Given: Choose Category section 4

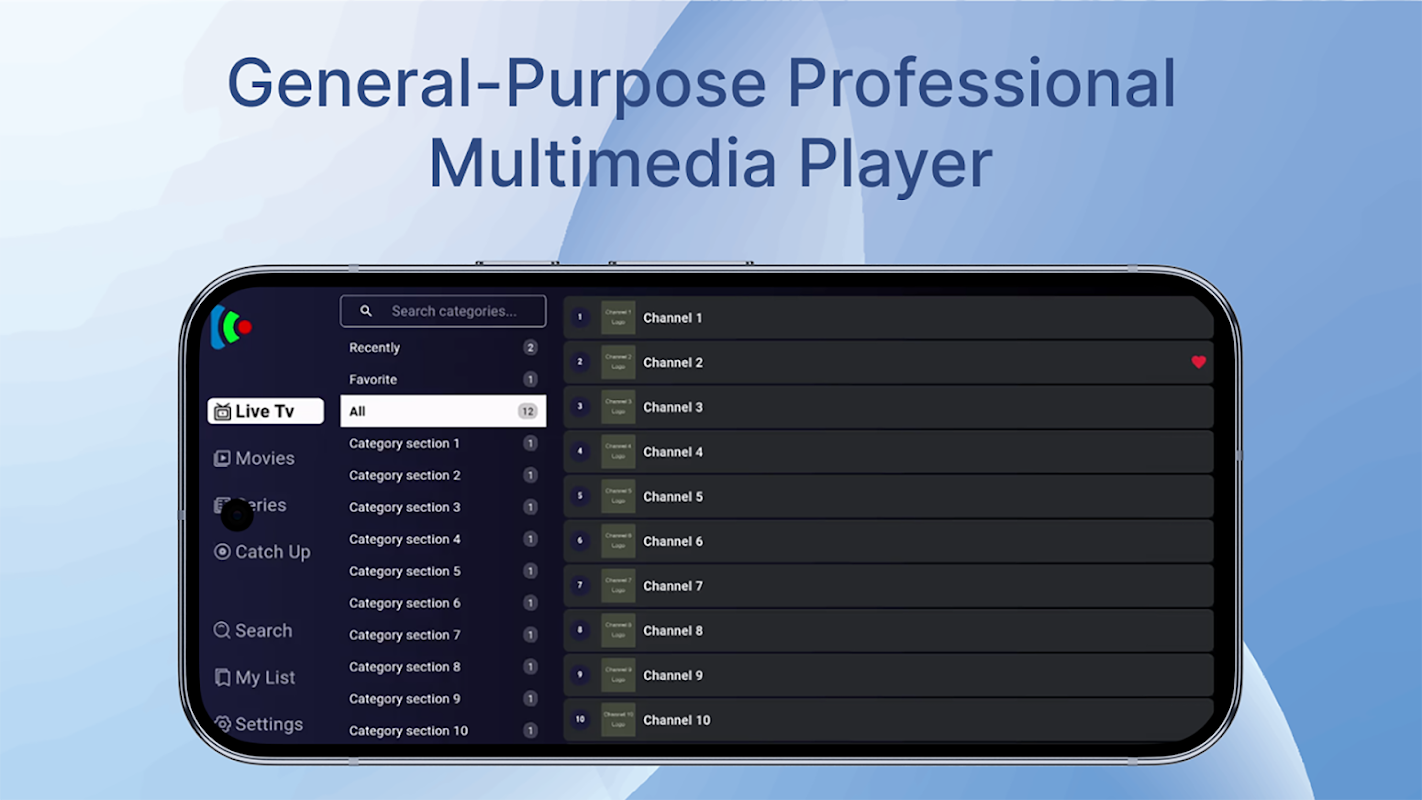Looking at the screenshot, I should 443,539.
